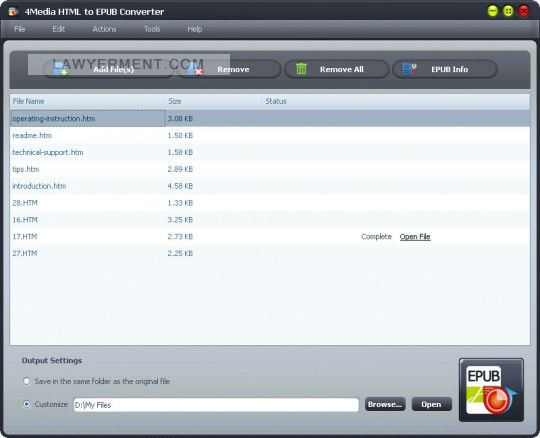The height and width of the screenshot is (438, 540).
Task: Click the Complete status text for 17.HTM
Action: 376,237
